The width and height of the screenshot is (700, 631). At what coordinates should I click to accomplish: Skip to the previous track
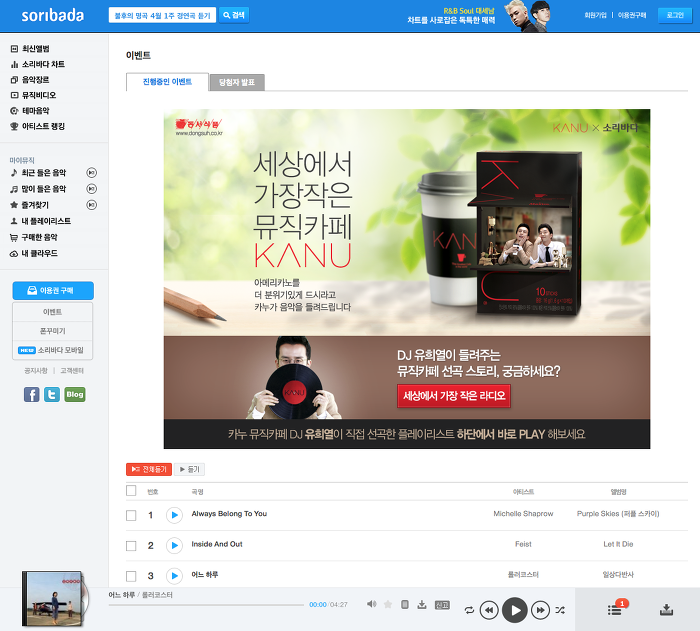click(489, 610)
